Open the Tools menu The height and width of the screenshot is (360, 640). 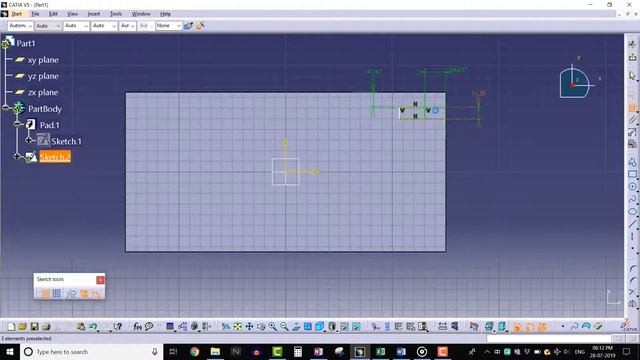click(x=116, y=14)
